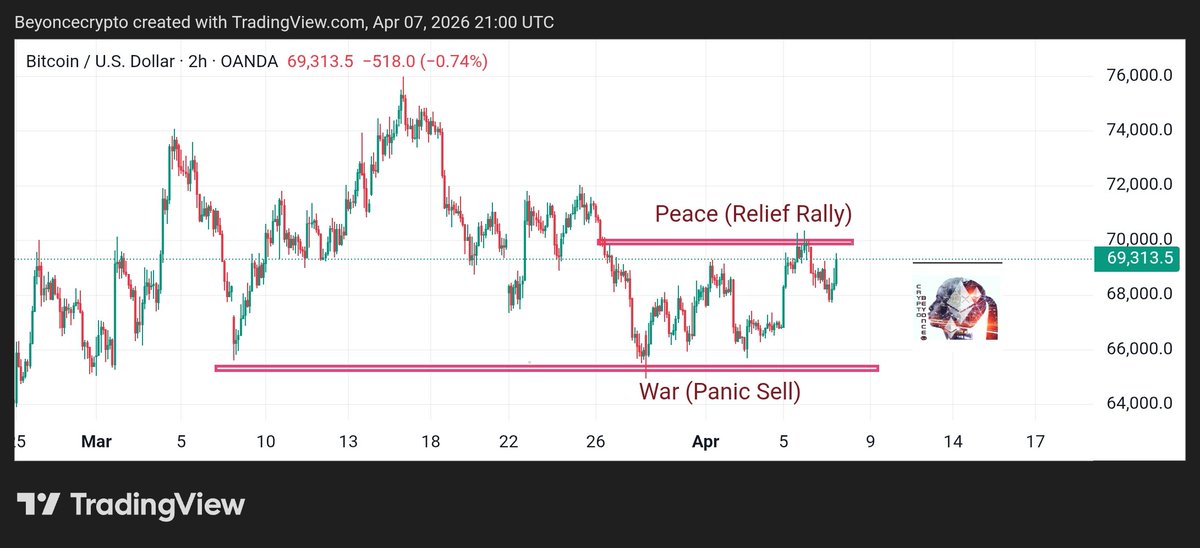Select the upper pink resistance zone line

tap(725, 241)
